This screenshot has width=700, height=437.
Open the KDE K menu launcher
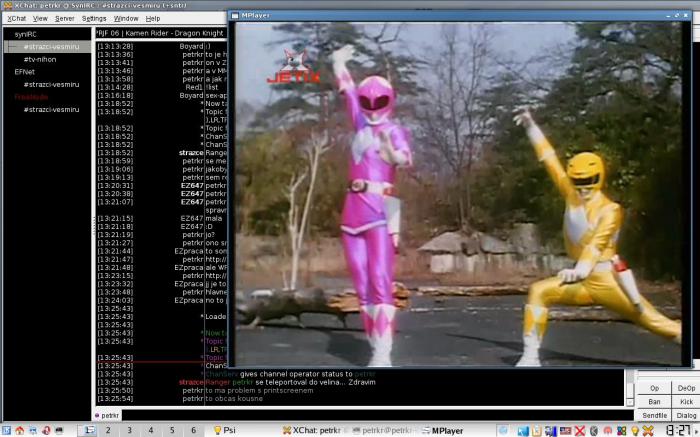click(7, 430)
